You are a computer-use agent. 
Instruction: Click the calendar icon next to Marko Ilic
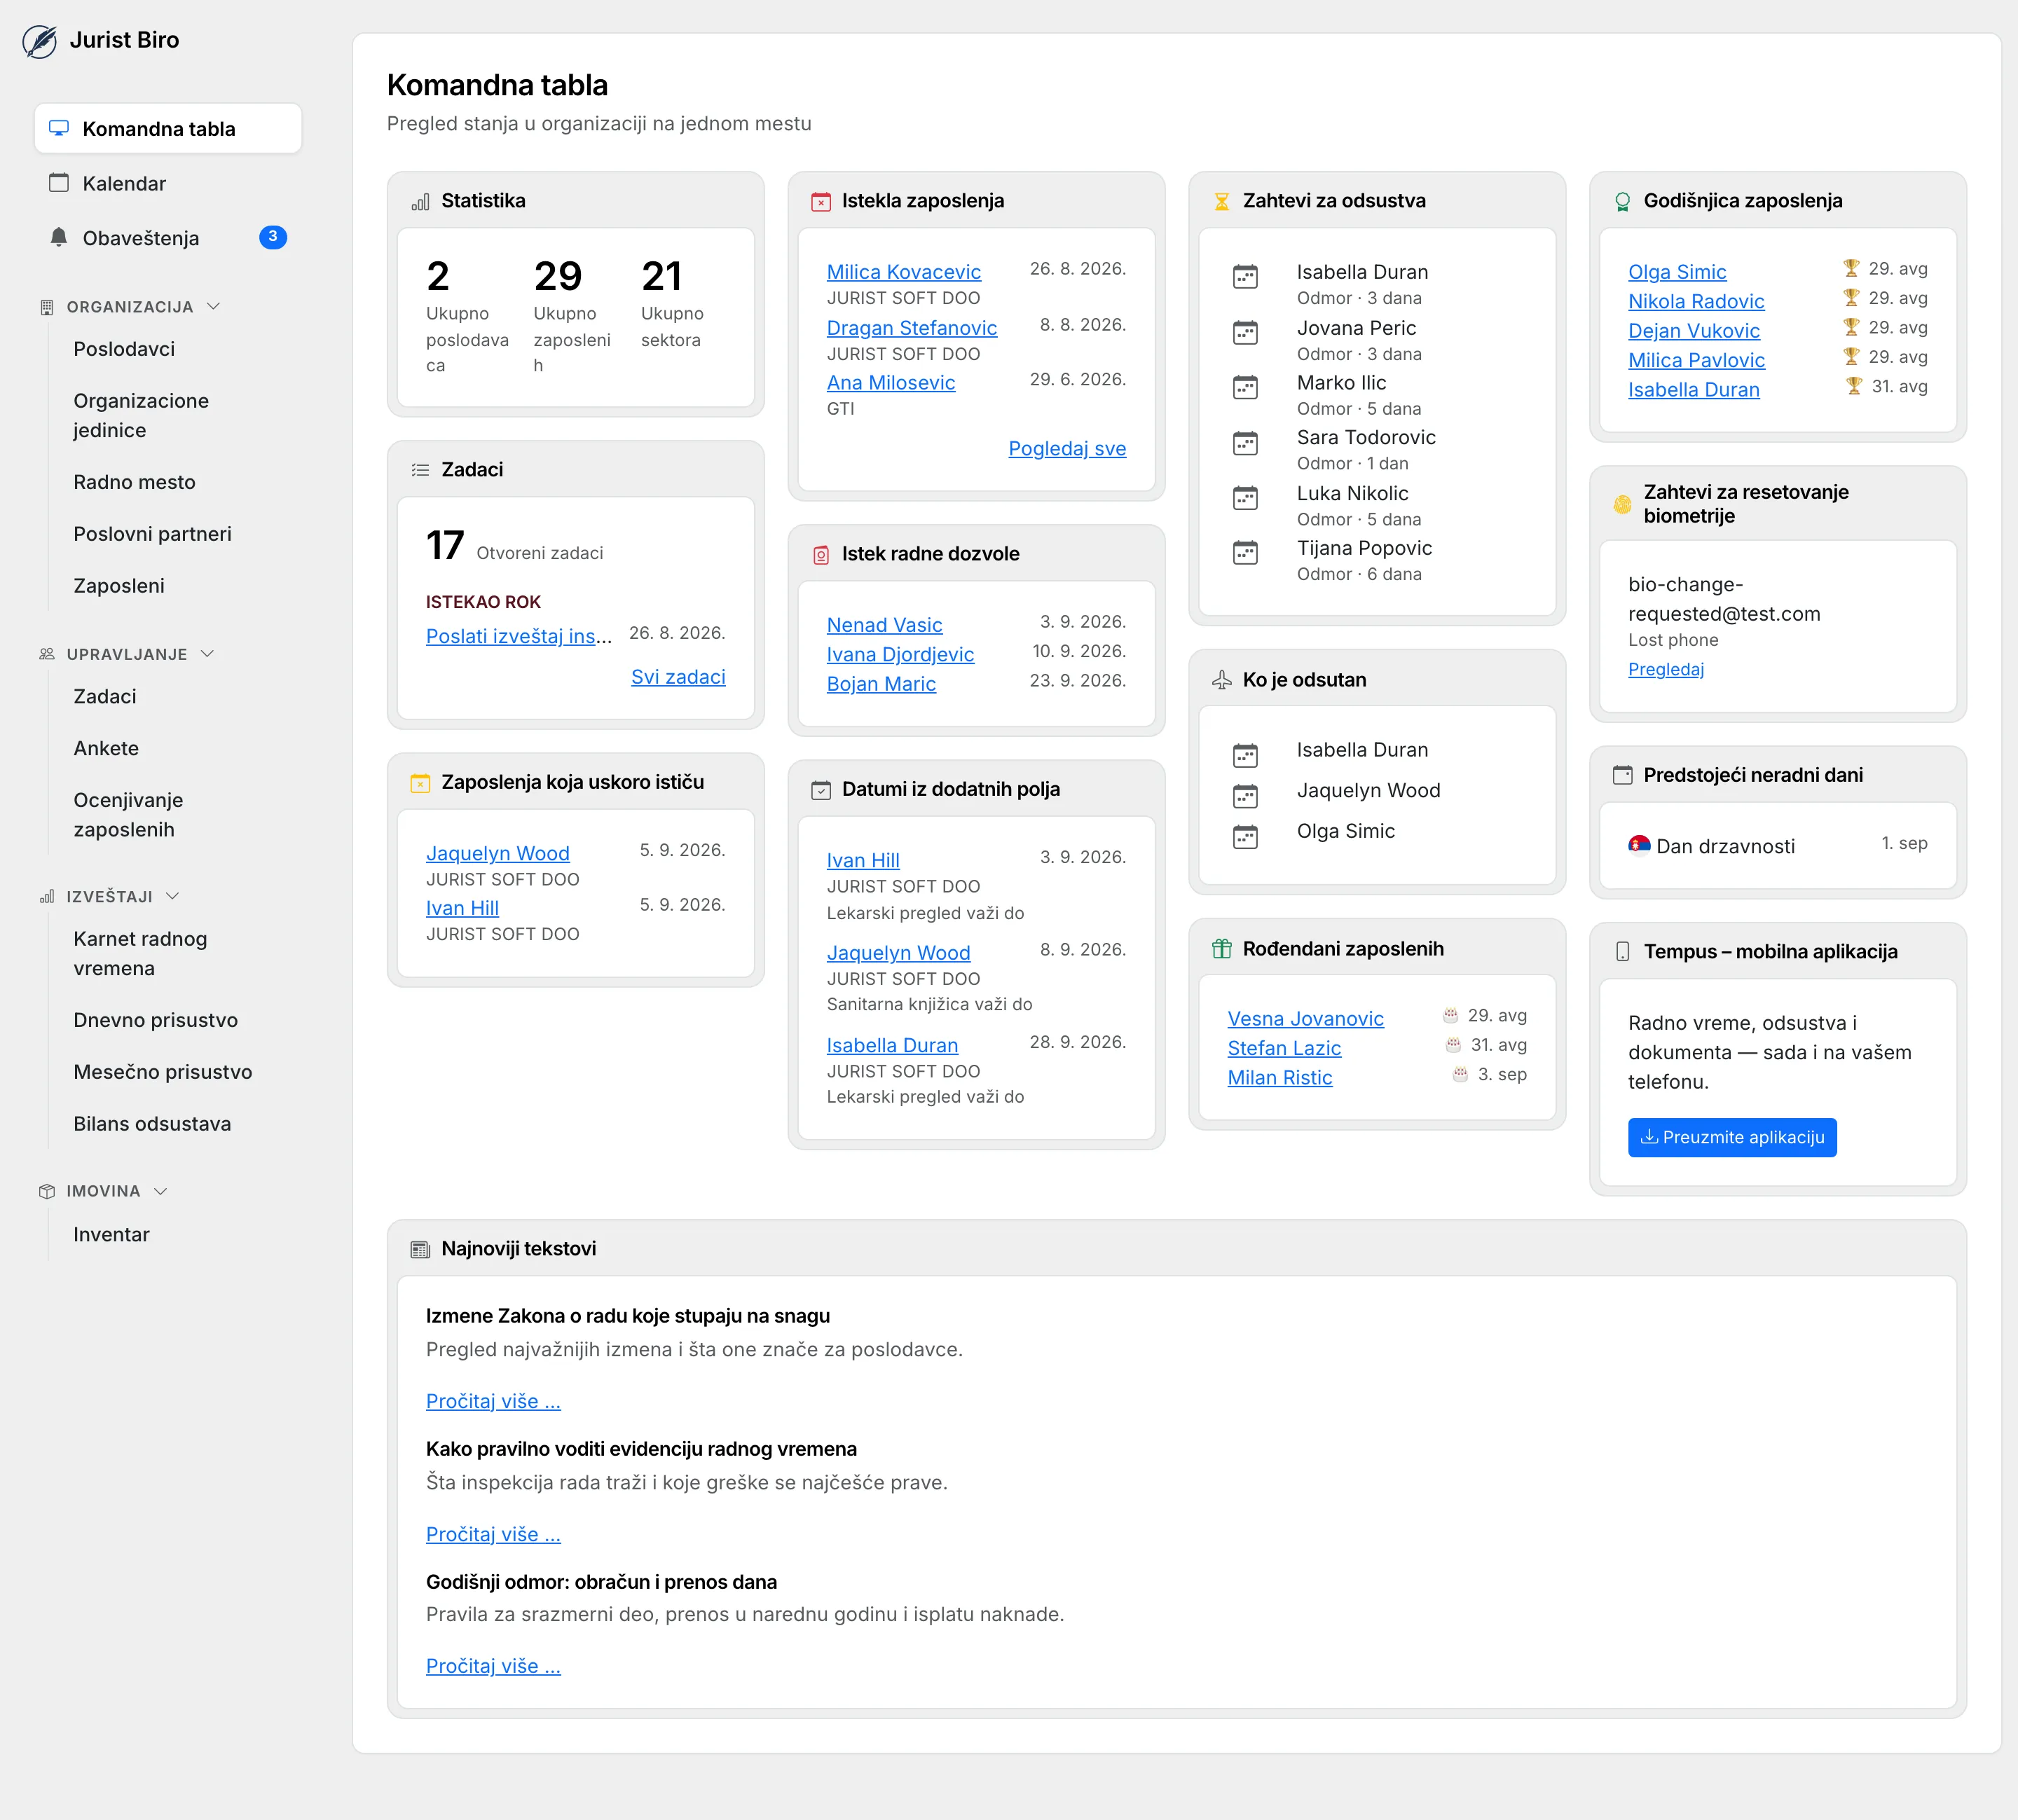pos(1245,387)
